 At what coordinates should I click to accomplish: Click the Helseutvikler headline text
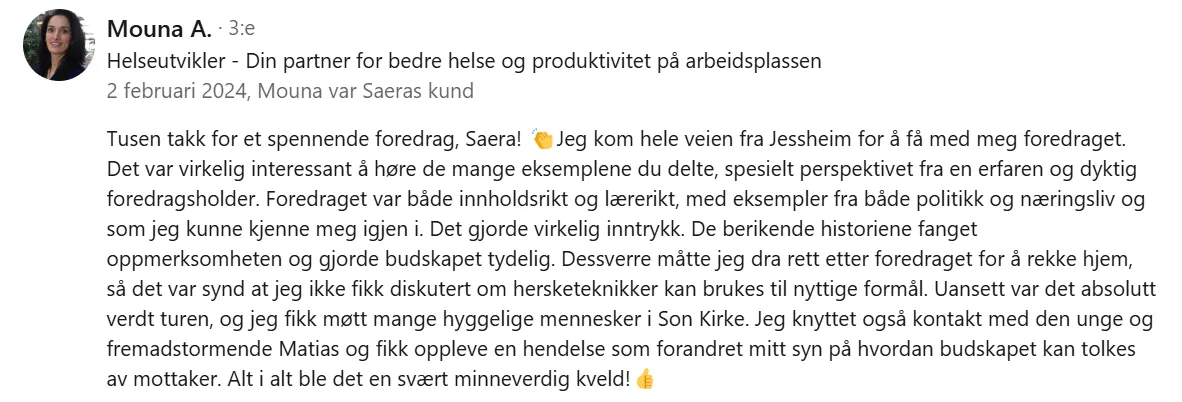[x=163, y=60]
